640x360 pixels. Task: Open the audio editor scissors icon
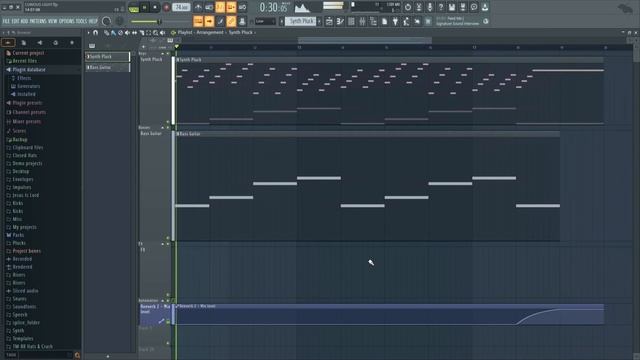click(419, 7)
